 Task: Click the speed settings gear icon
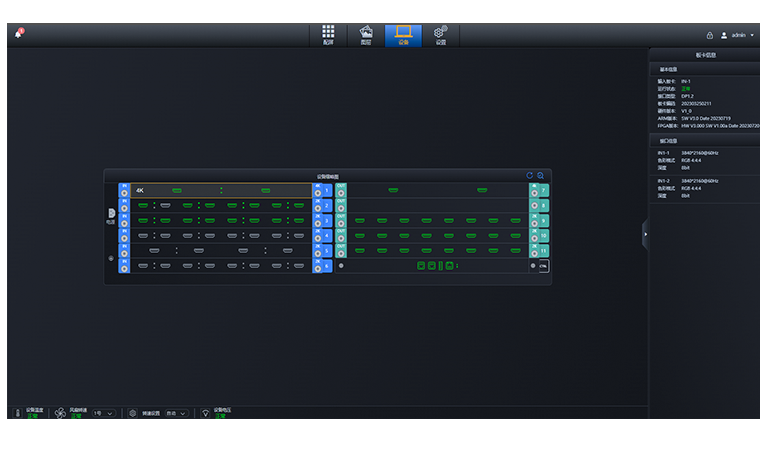point(133,413)
